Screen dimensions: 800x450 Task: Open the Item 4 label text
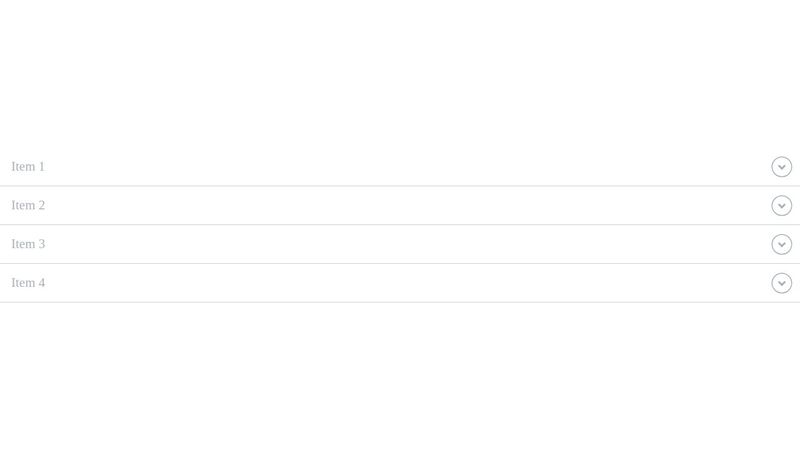pos(28,283)
